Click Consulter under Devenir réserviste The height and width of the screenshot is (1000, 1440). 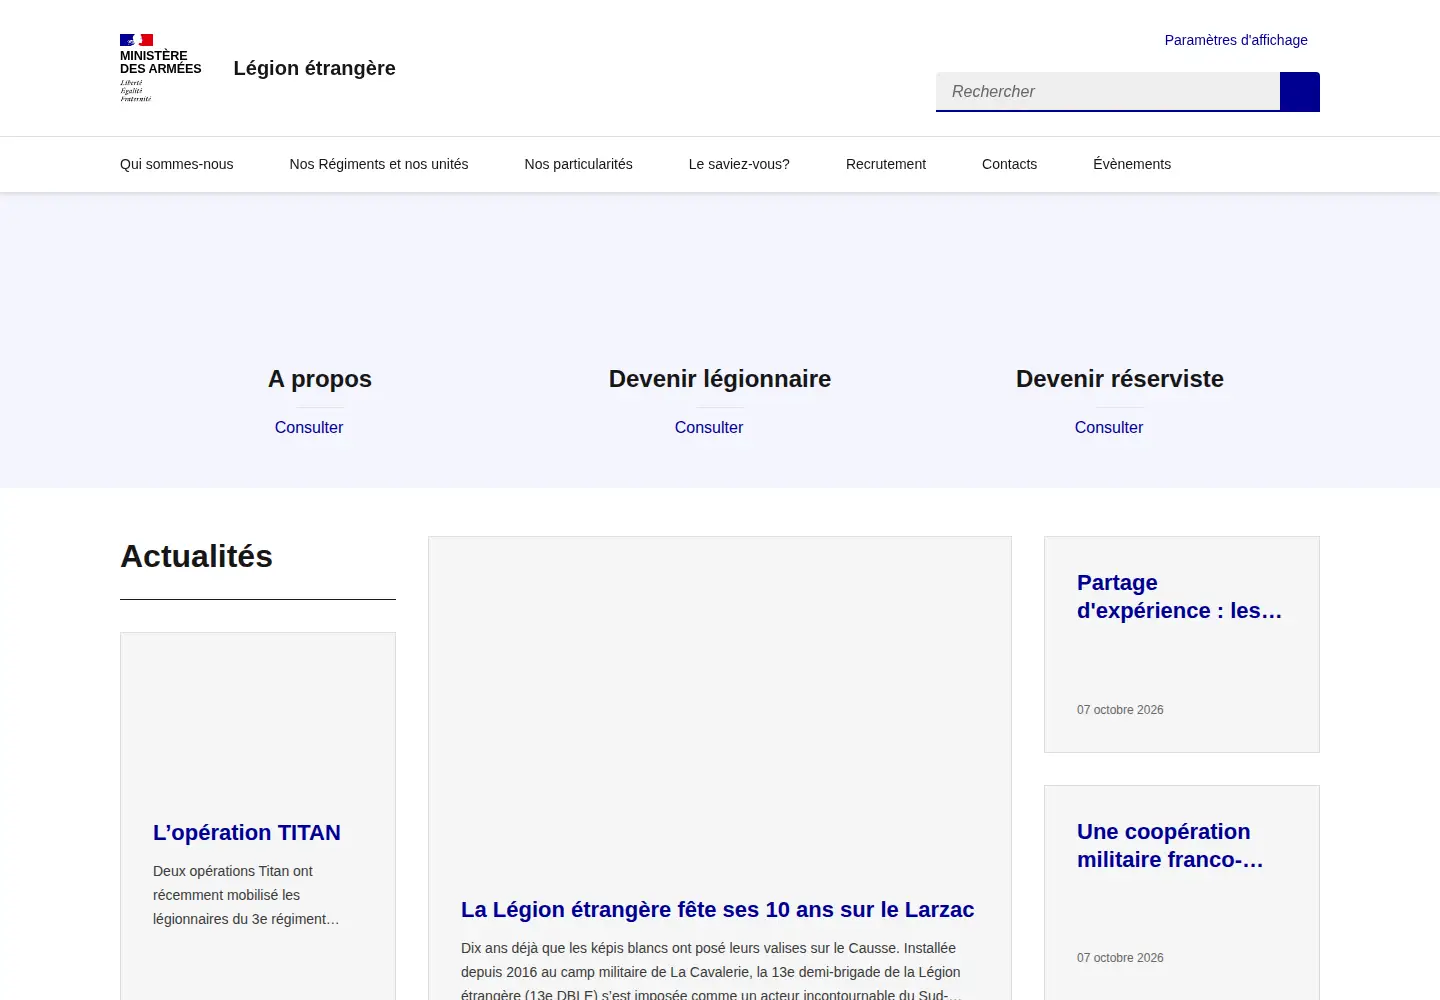(x=1109, y=427)
